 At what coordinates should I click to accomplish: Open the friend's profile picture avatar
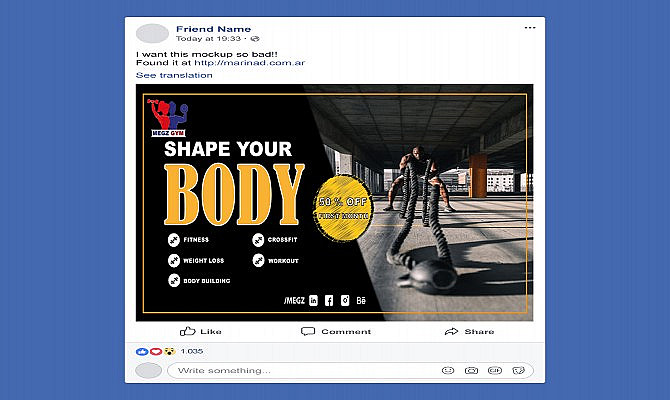click(152, 33)
